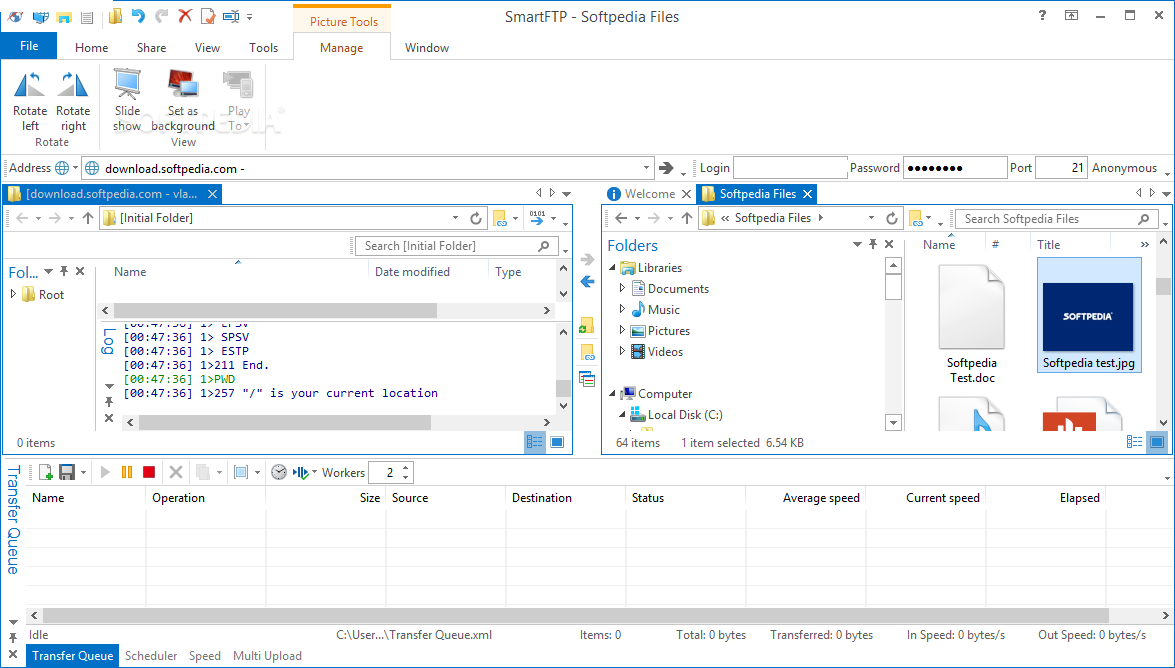Expand the Music library node
Screen dimensions: 1175x668
pos(622,309)
